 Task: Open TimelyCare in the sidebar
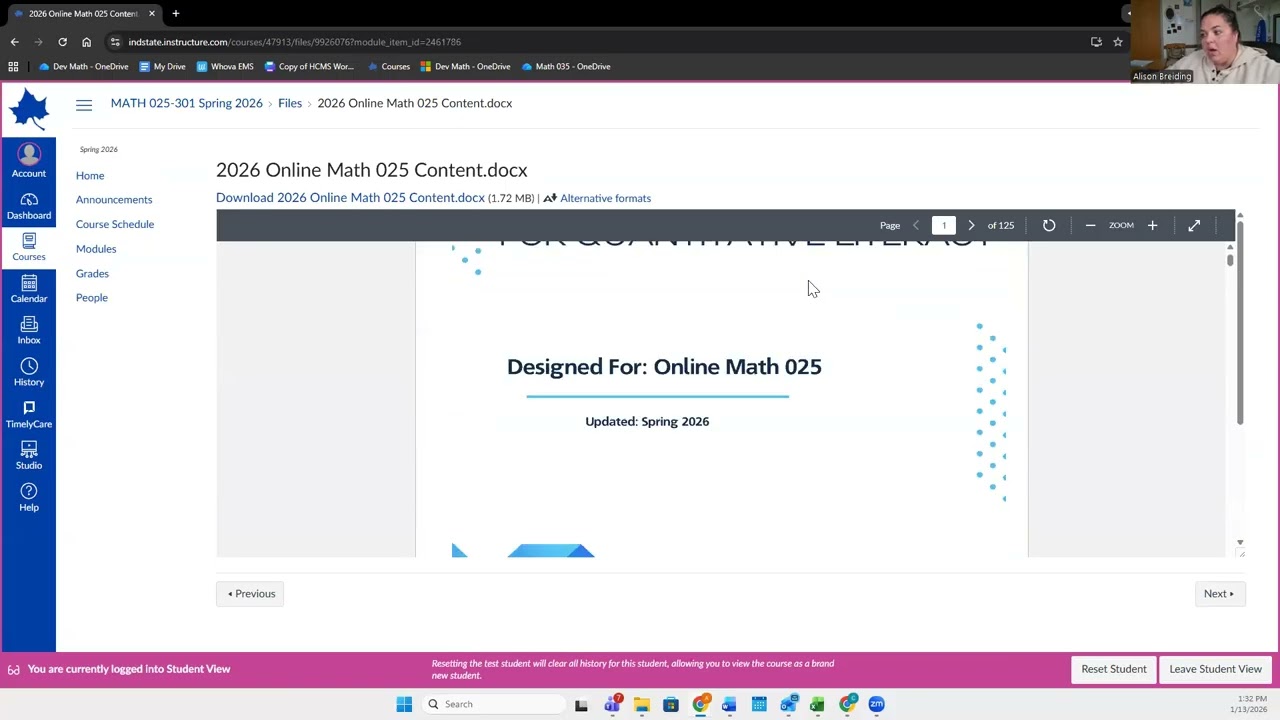[28, 414]
